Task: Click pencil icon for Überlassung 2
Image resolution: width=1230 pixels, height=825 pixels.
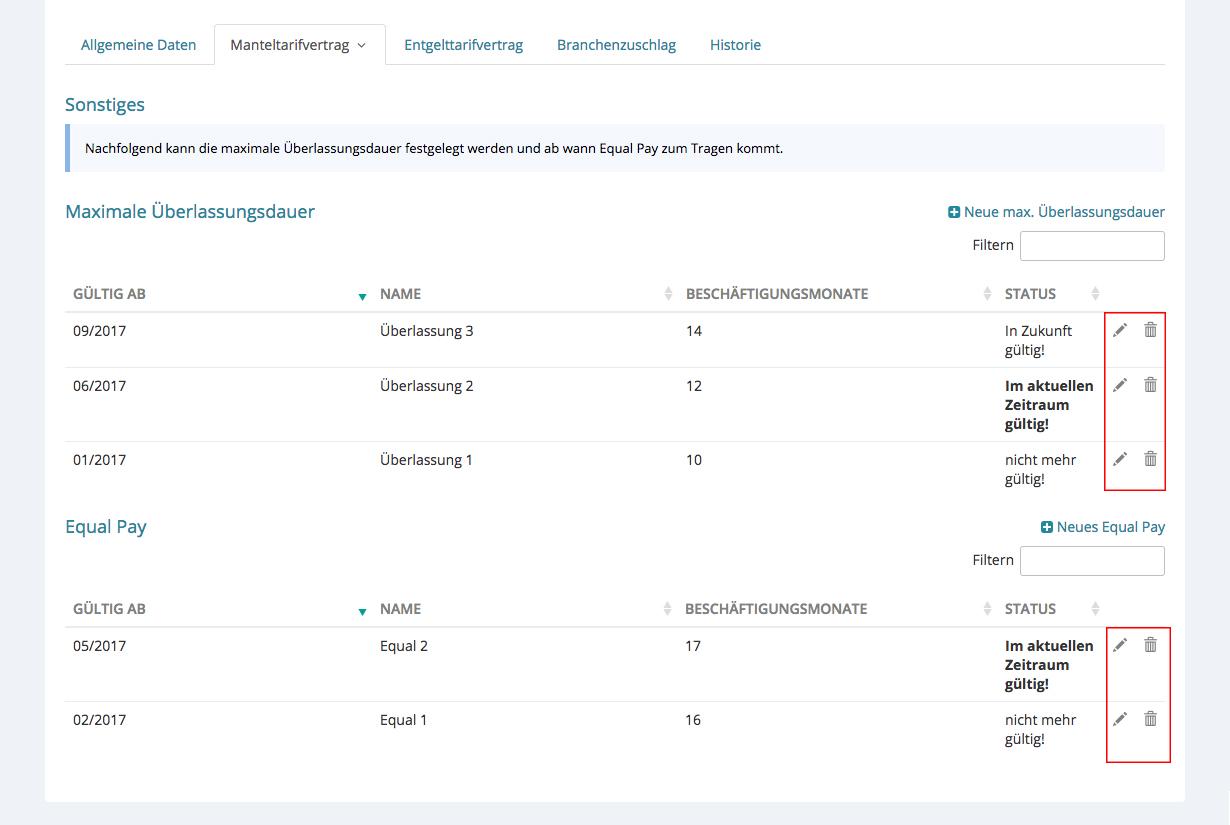Action: [x=1120, y=385]
